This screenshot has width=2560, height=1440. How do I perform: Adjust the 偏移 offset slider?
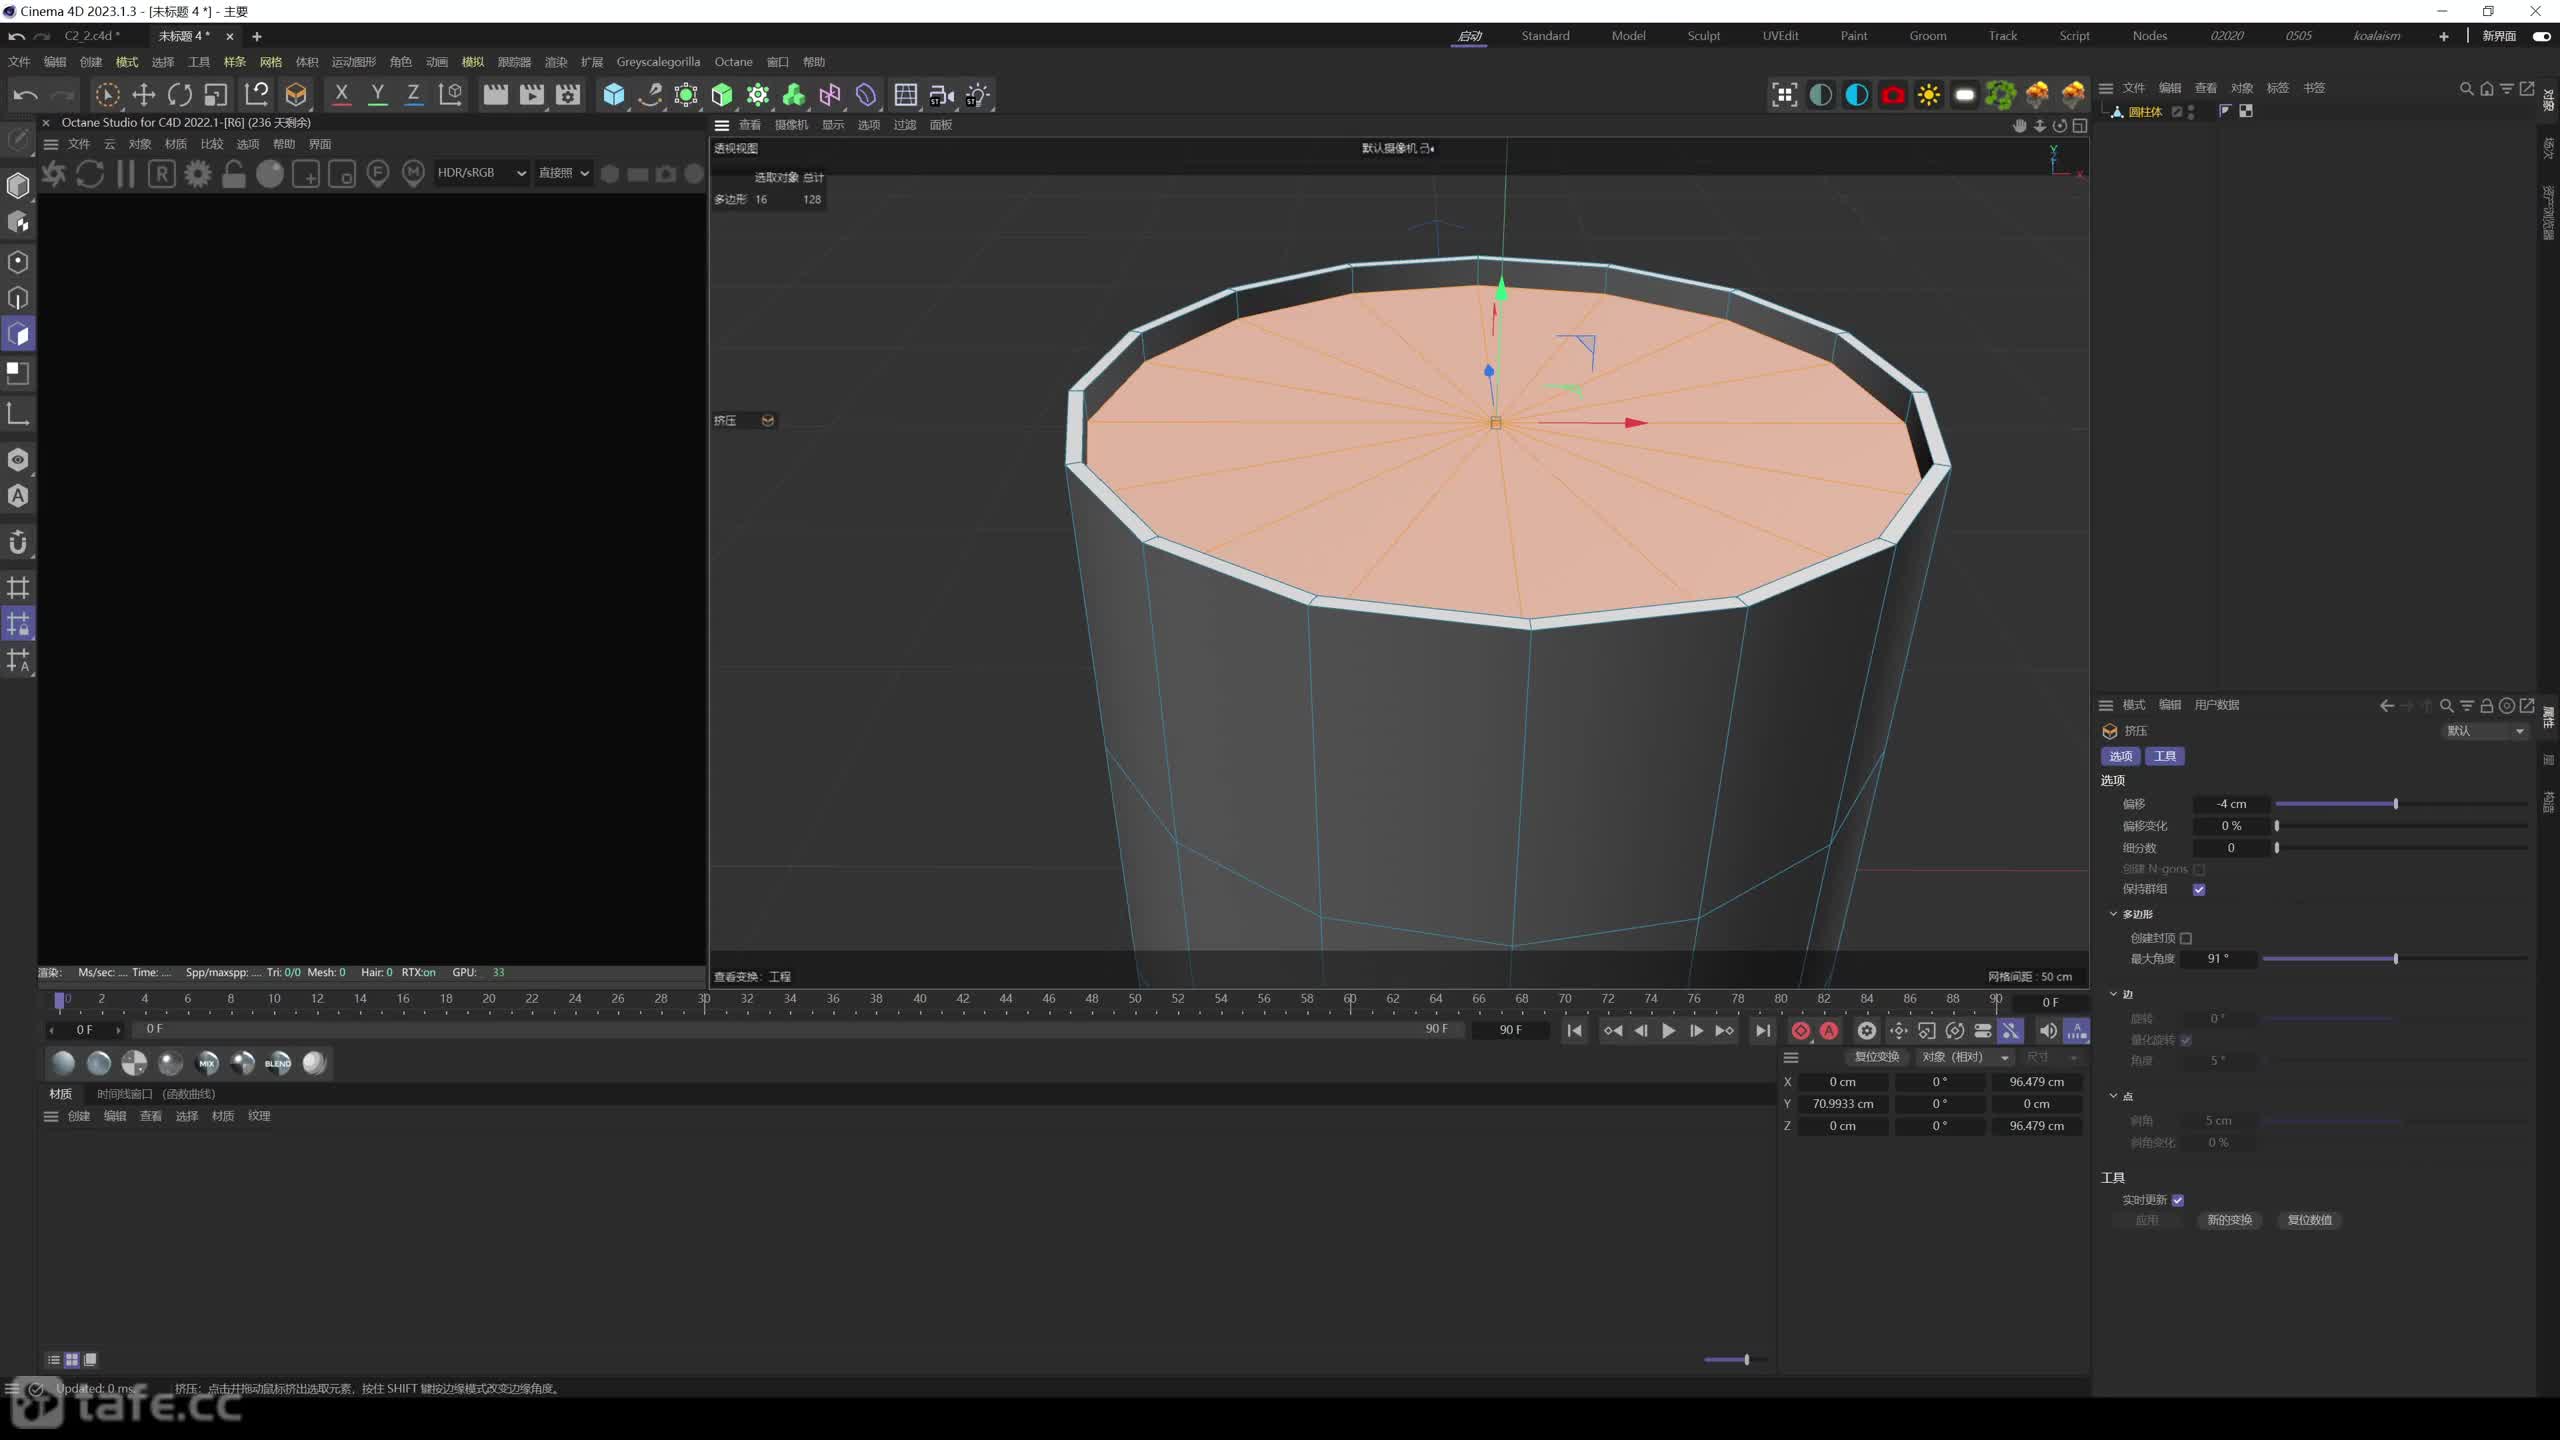click(2401, 804)
